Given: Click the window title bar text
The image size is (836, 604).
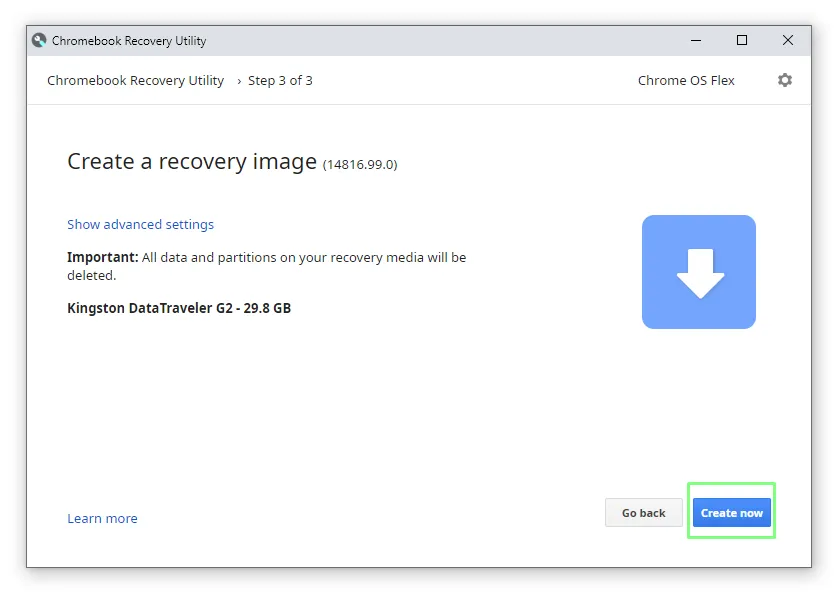Looking at the screenshot, I should (x=129, y=41).
